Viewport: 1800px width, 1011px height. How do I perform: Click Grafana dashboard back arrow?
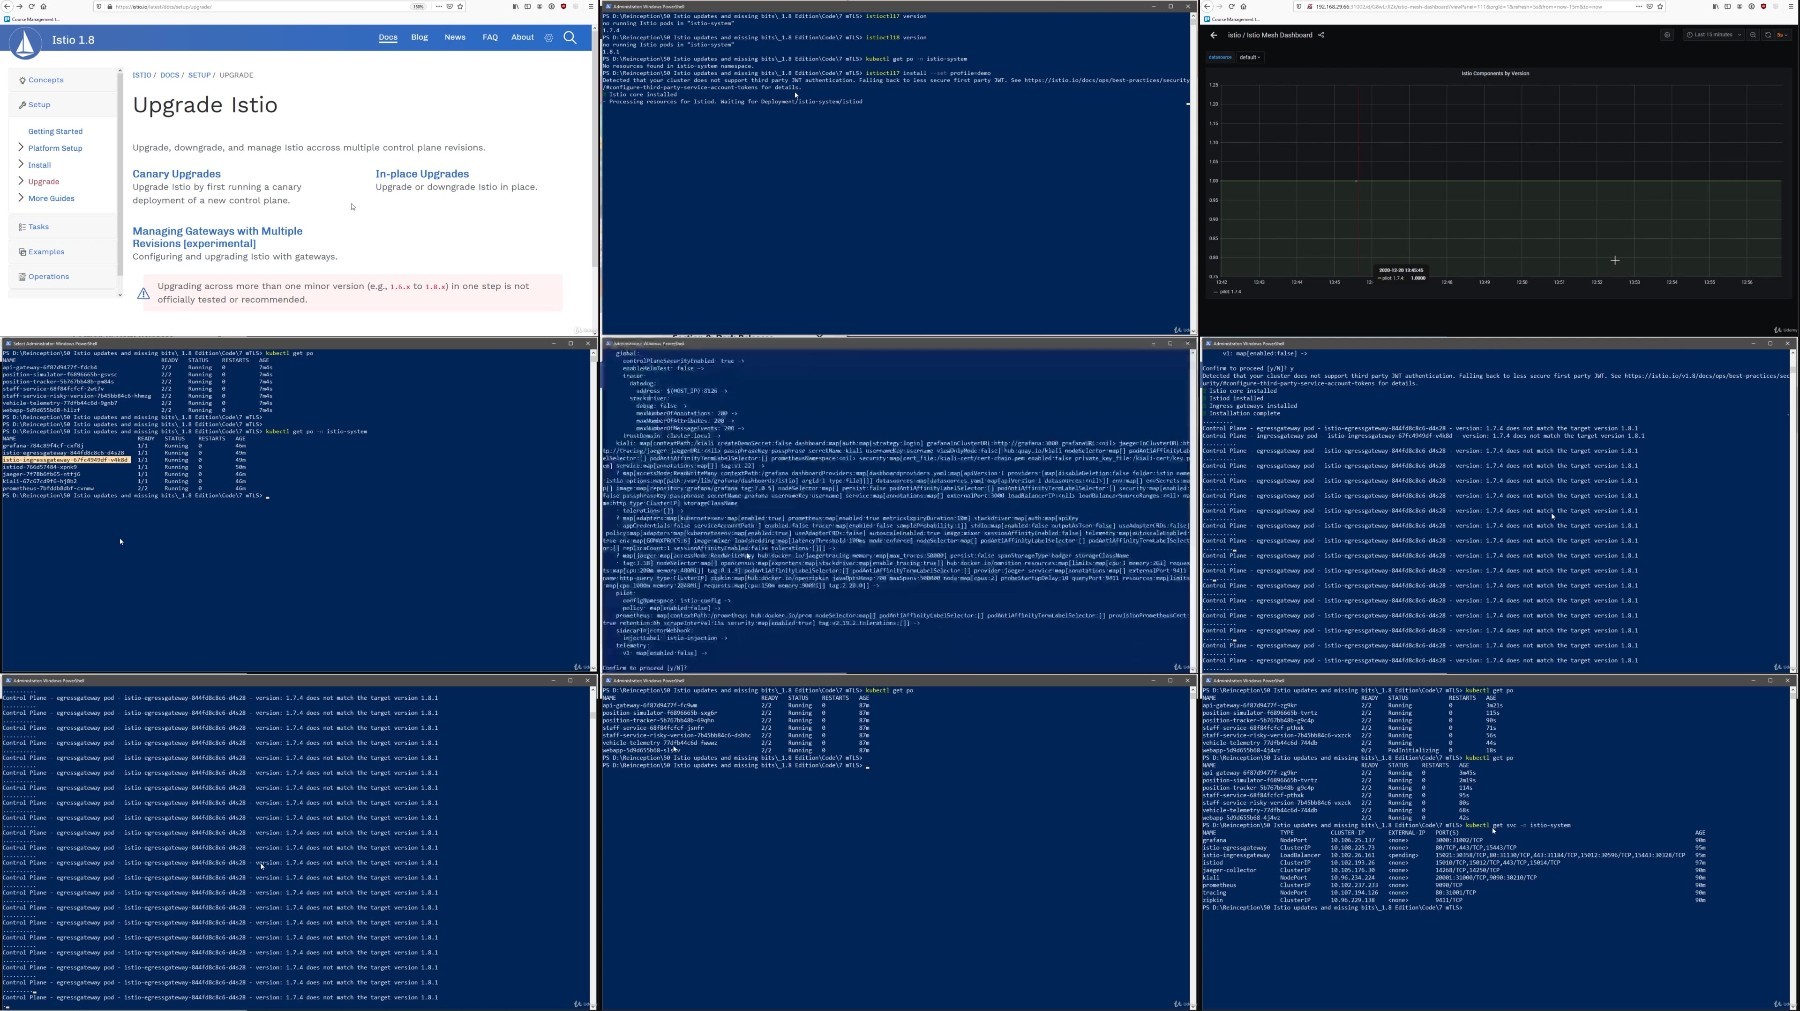point(1214,35)
